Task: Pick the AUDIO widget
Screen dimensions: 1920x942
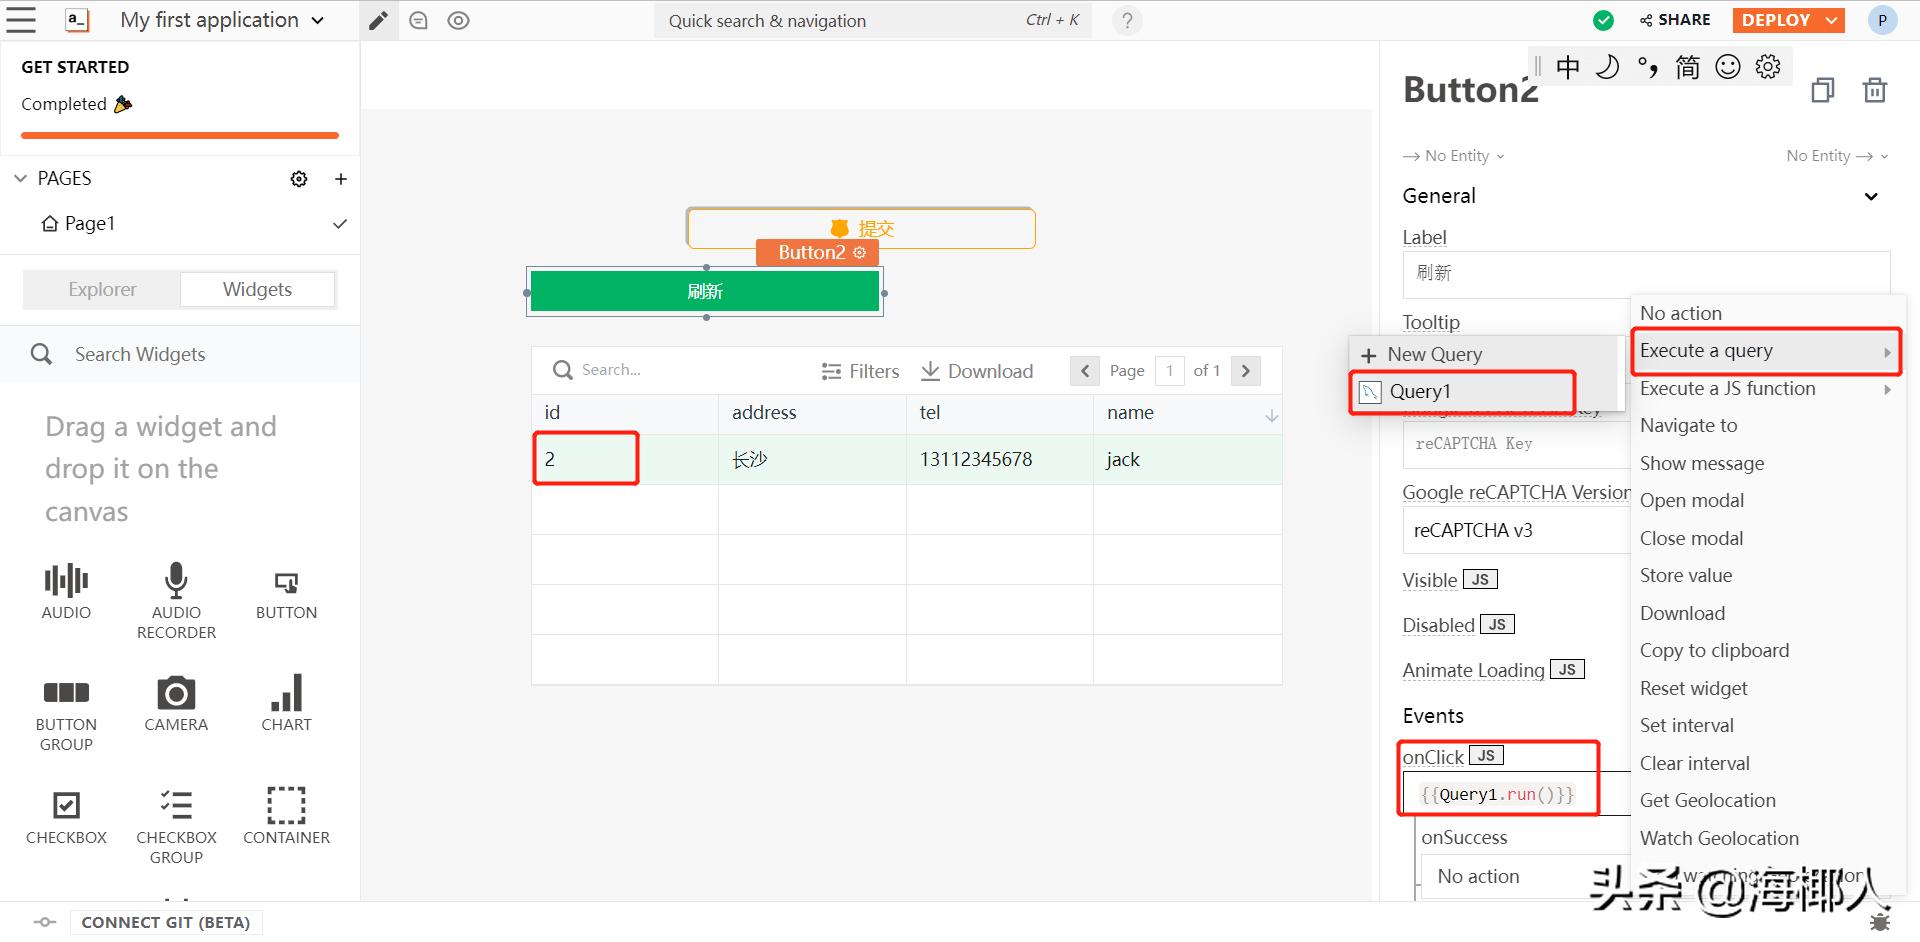Action: [x=66, y=591]
